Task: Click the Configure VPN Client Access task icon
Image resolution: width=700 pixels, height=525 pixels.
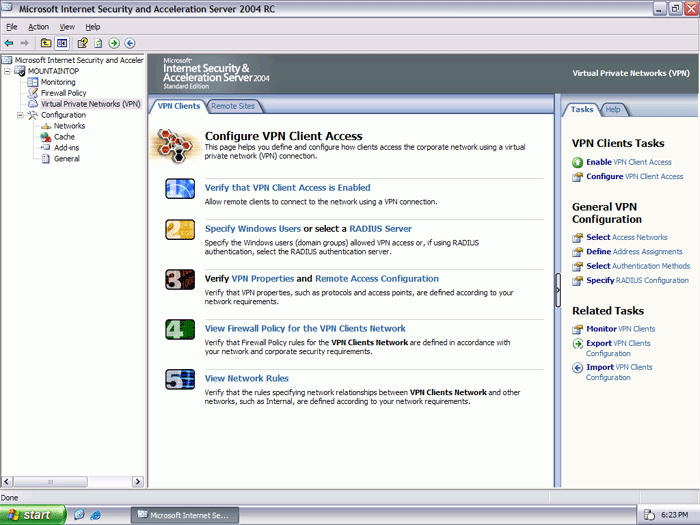Action: click(577, 177)
